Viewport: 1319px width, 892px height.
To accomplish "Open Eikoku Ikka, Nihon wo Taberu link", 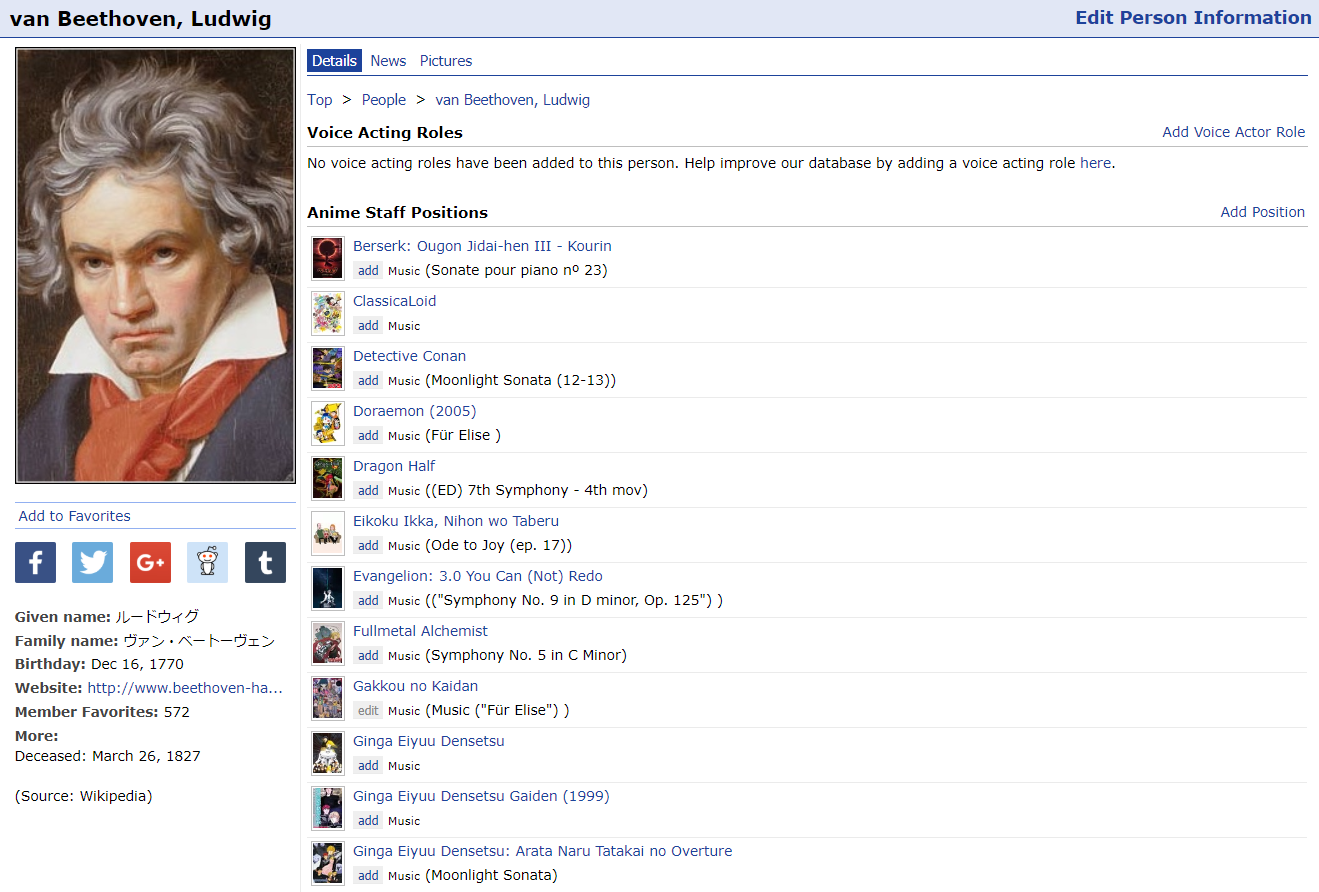I will pos(456,521).
